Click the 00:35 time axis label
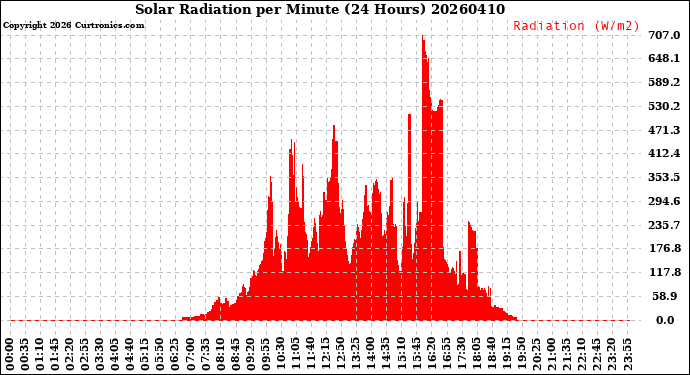The width and height of the screenshot is (690, 375). point(25,355)
